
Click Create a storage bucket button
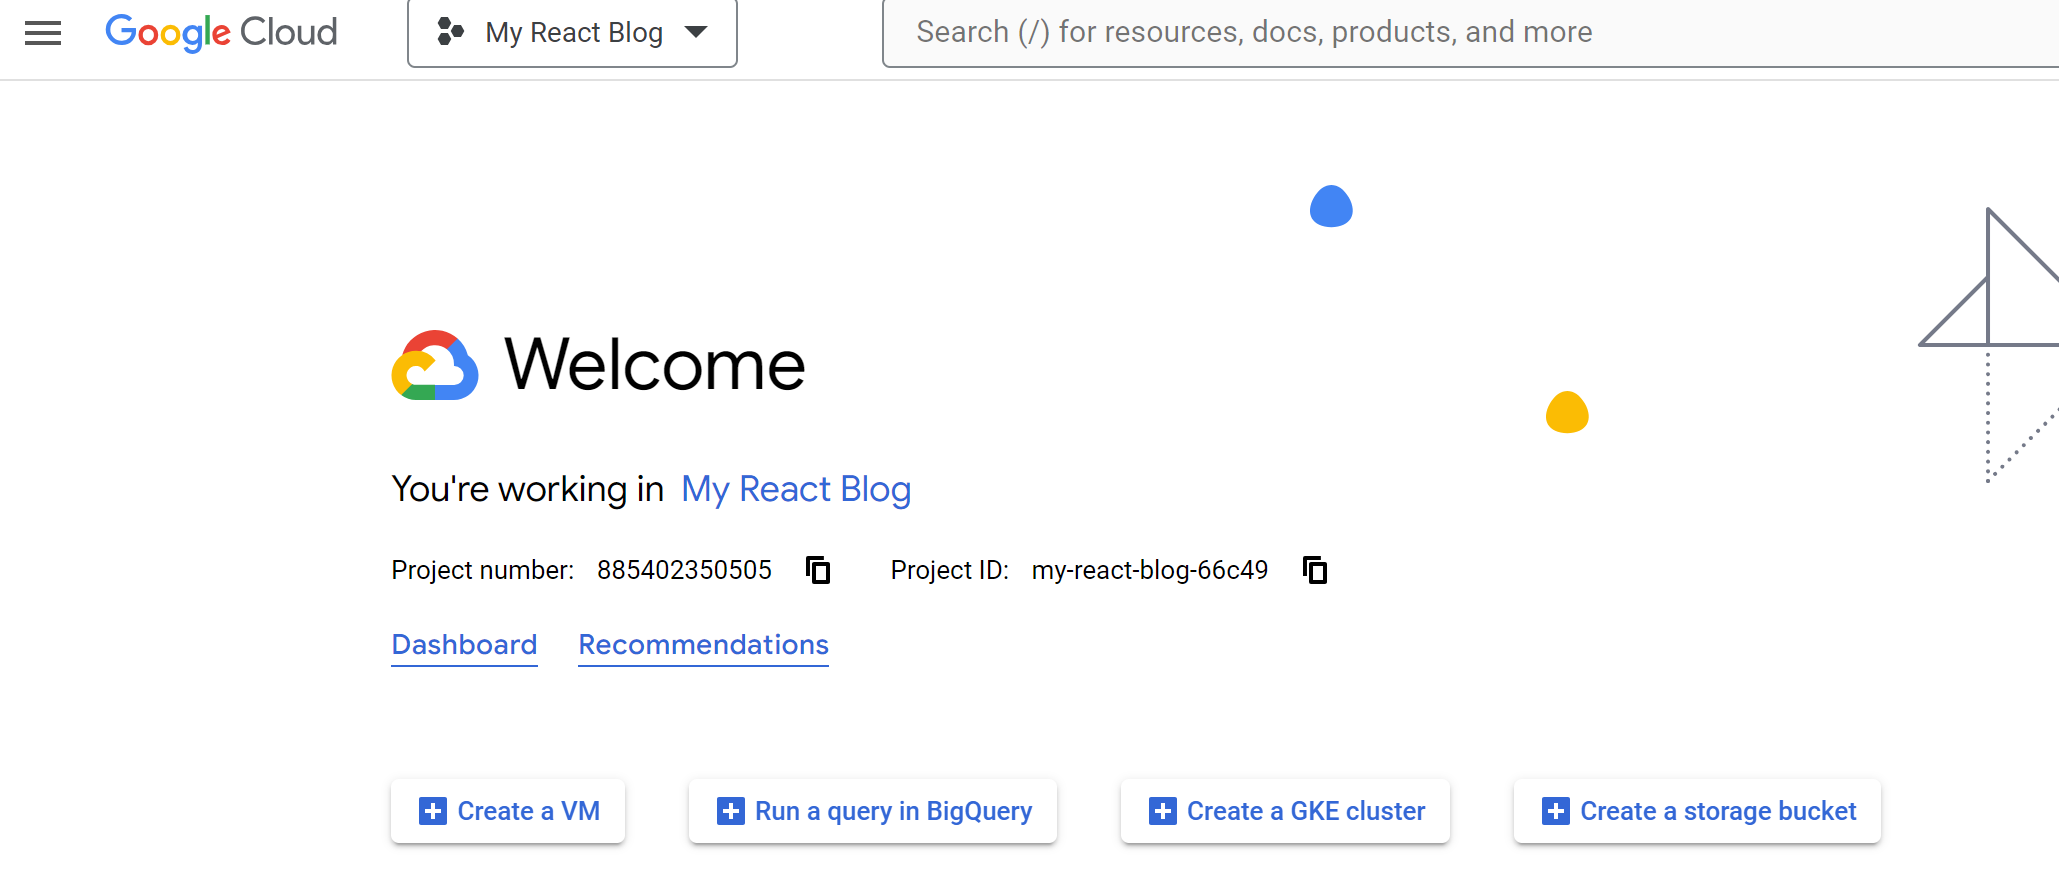1697,811
